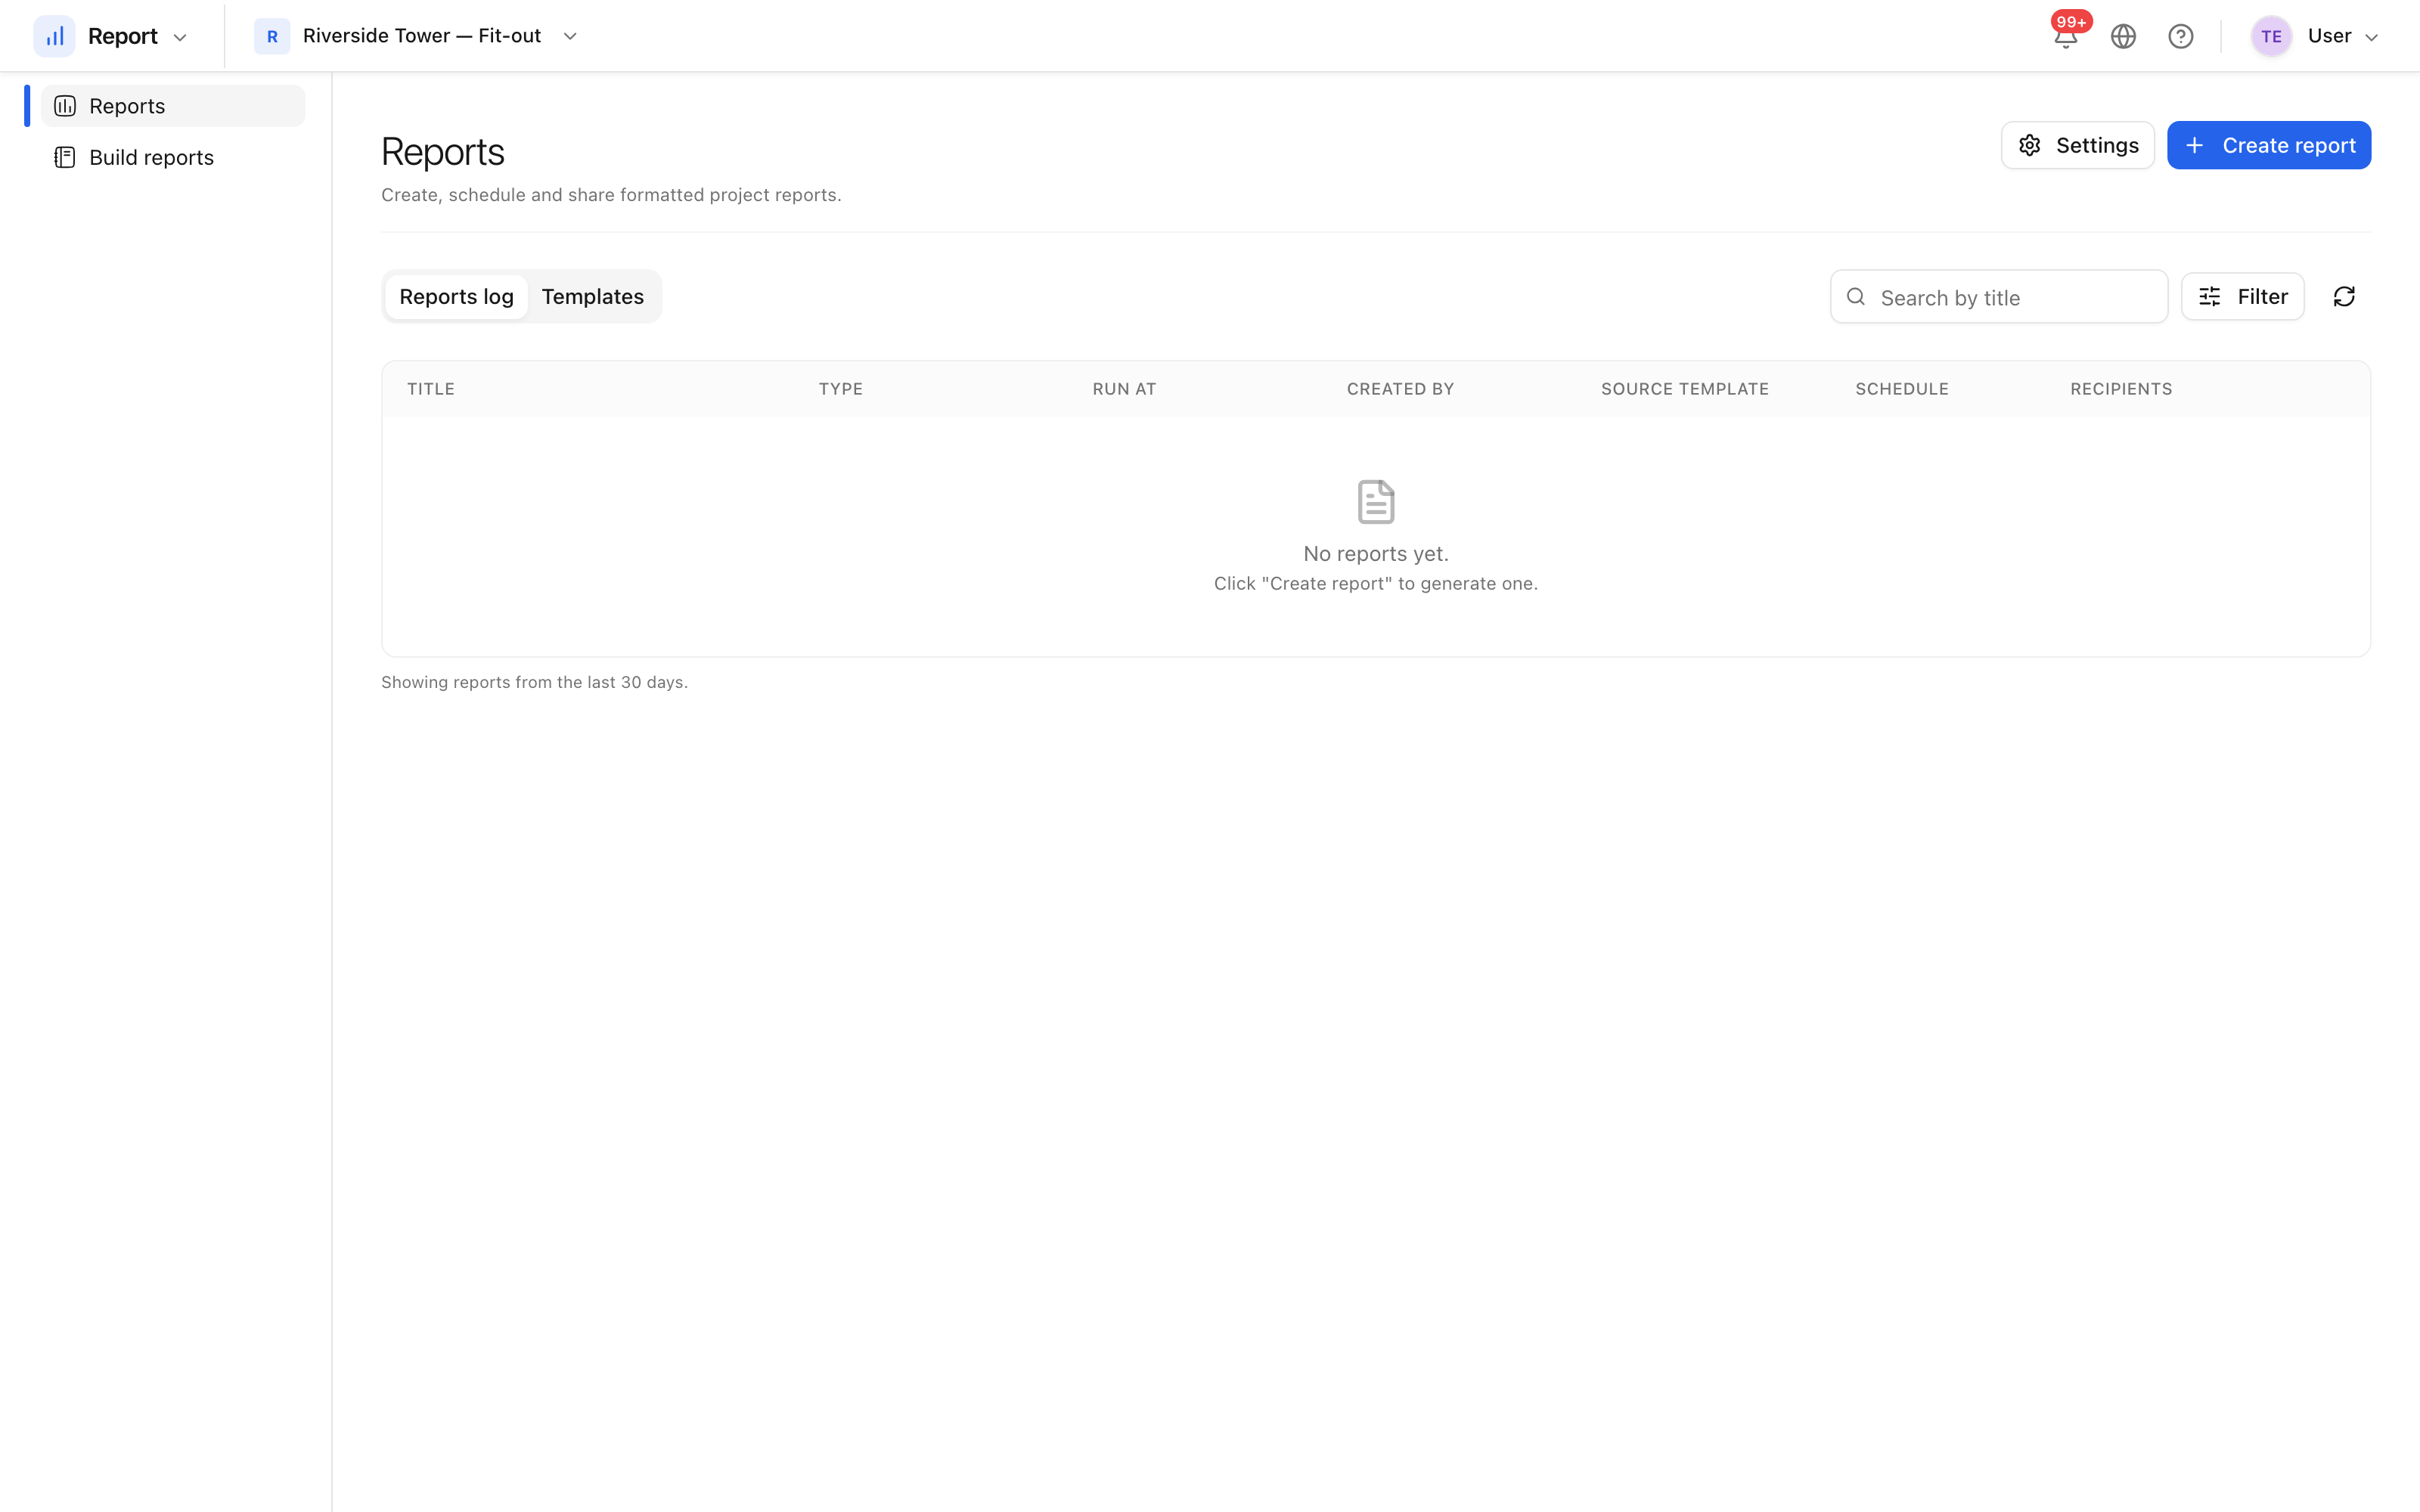Click the refresh reports icon
The height and width of the screenshot is (1512, 2420).
click(x=2344, y=297)
